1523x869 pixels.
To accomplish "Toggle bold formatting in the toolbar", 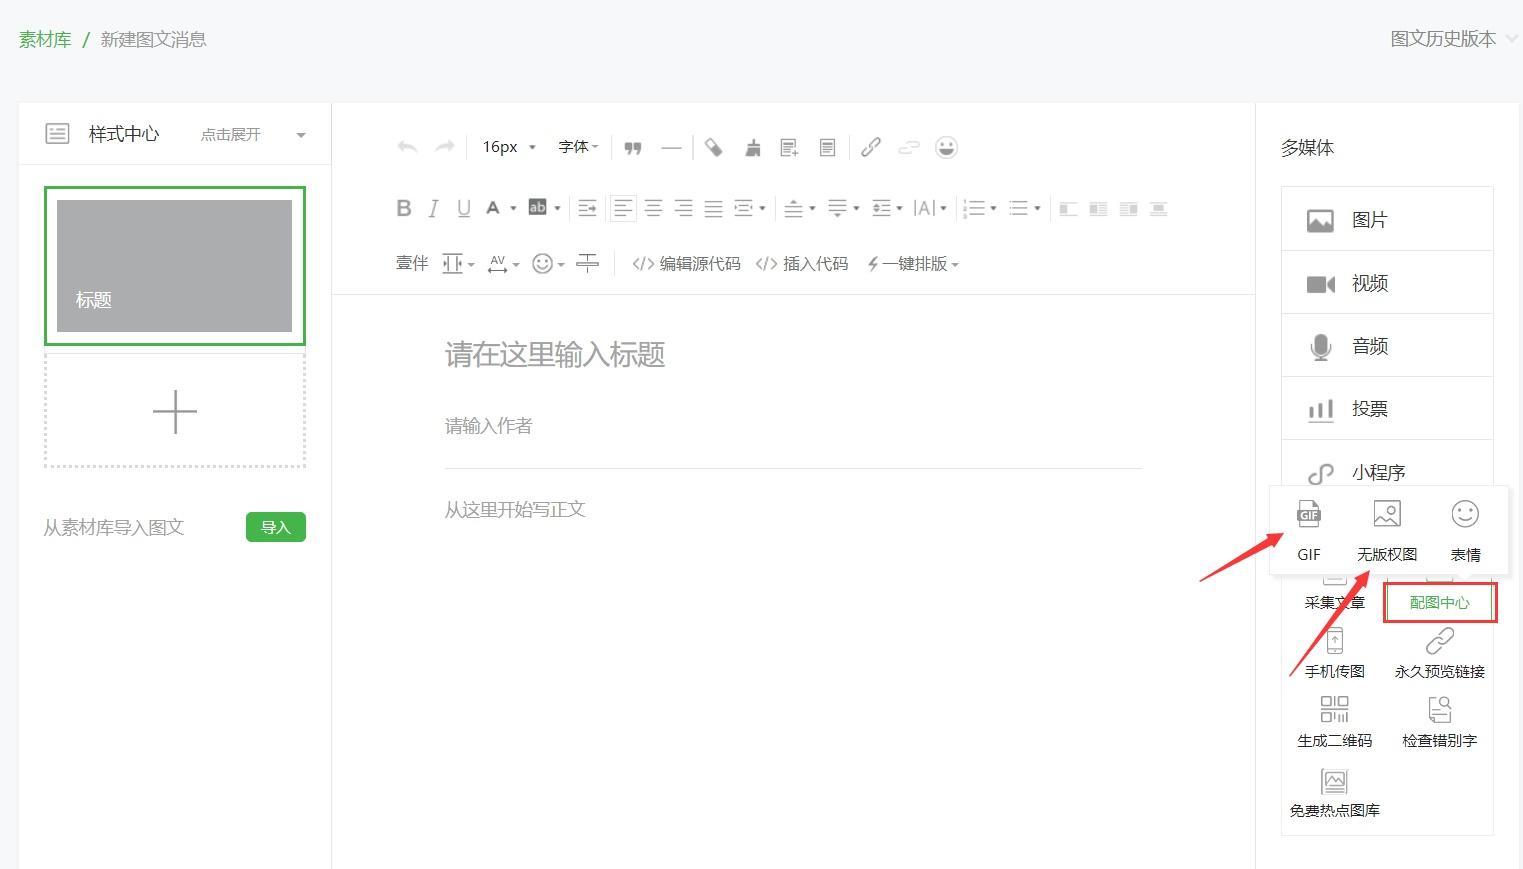I will [x=403, y=208].
